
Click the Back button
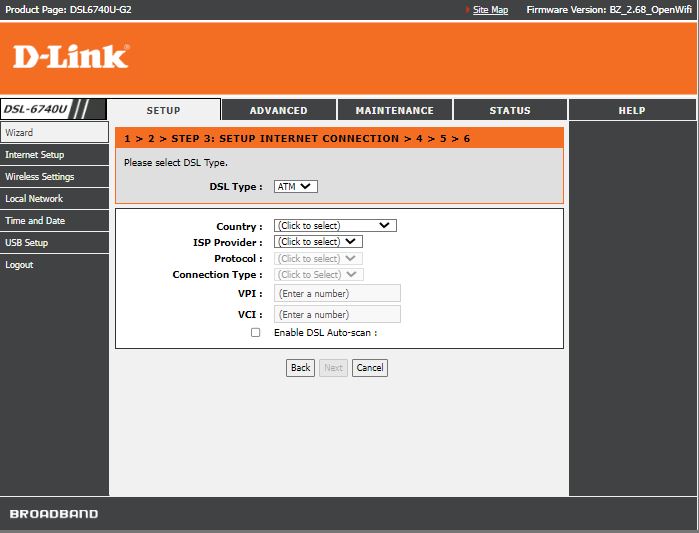tap(300, 368)
